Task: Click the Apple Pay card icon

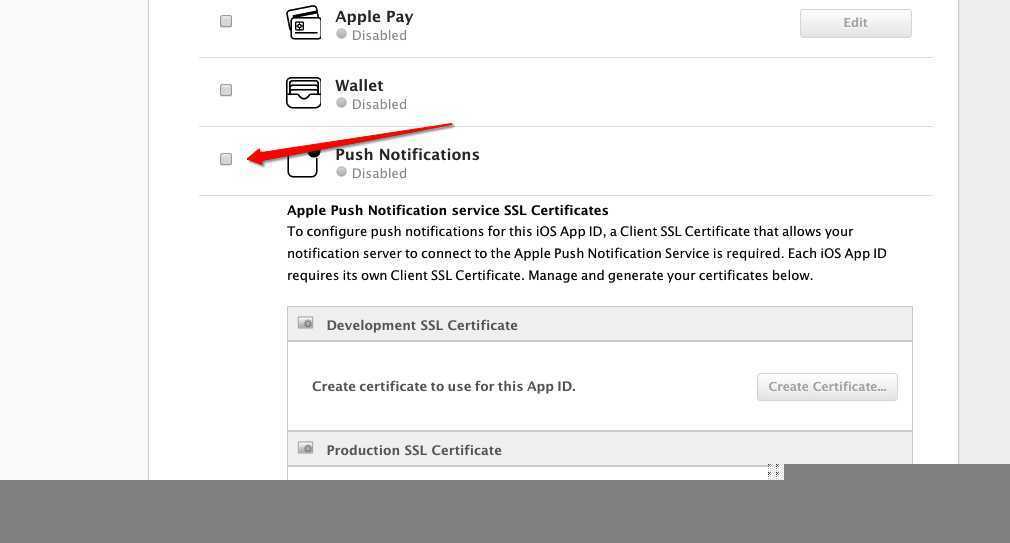Action: [x=303, y=23]
